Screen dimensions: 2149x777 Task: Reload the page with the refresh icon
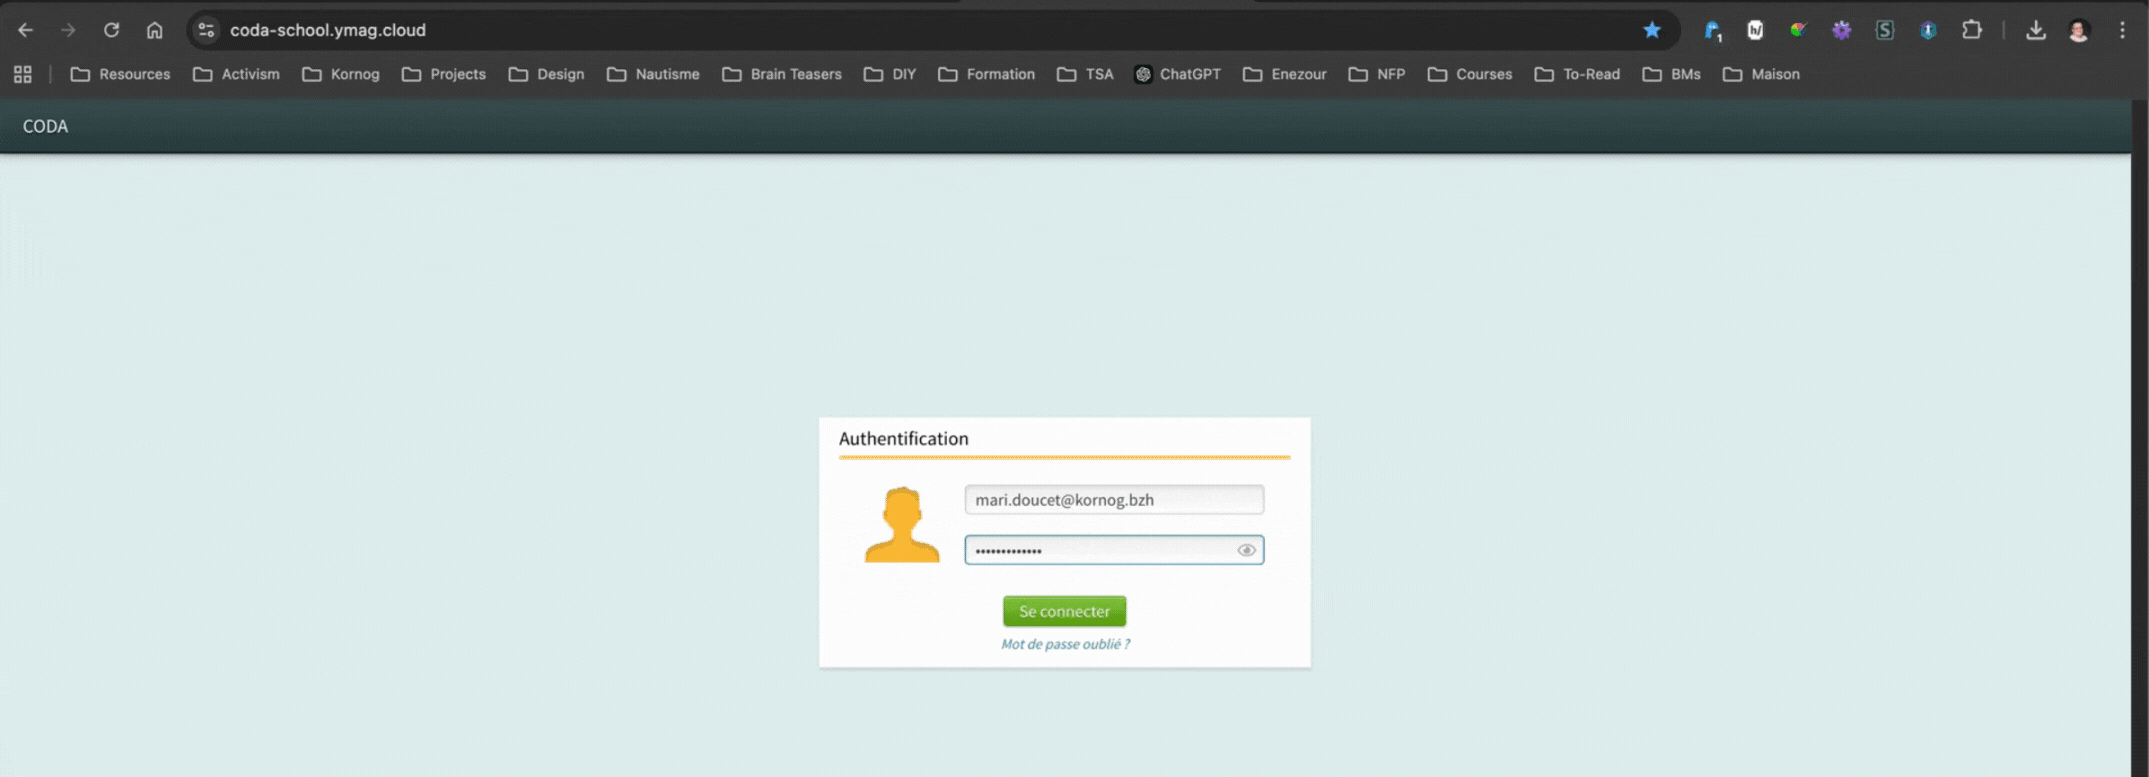point(111,30)
